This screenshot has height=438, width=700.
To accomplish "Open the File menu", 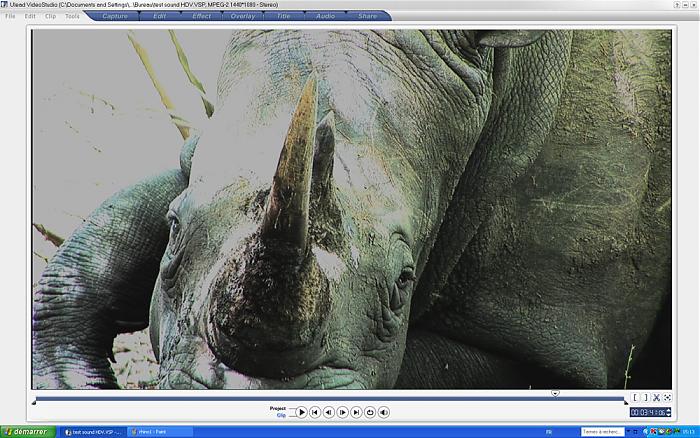I will [x=10, y=16].
